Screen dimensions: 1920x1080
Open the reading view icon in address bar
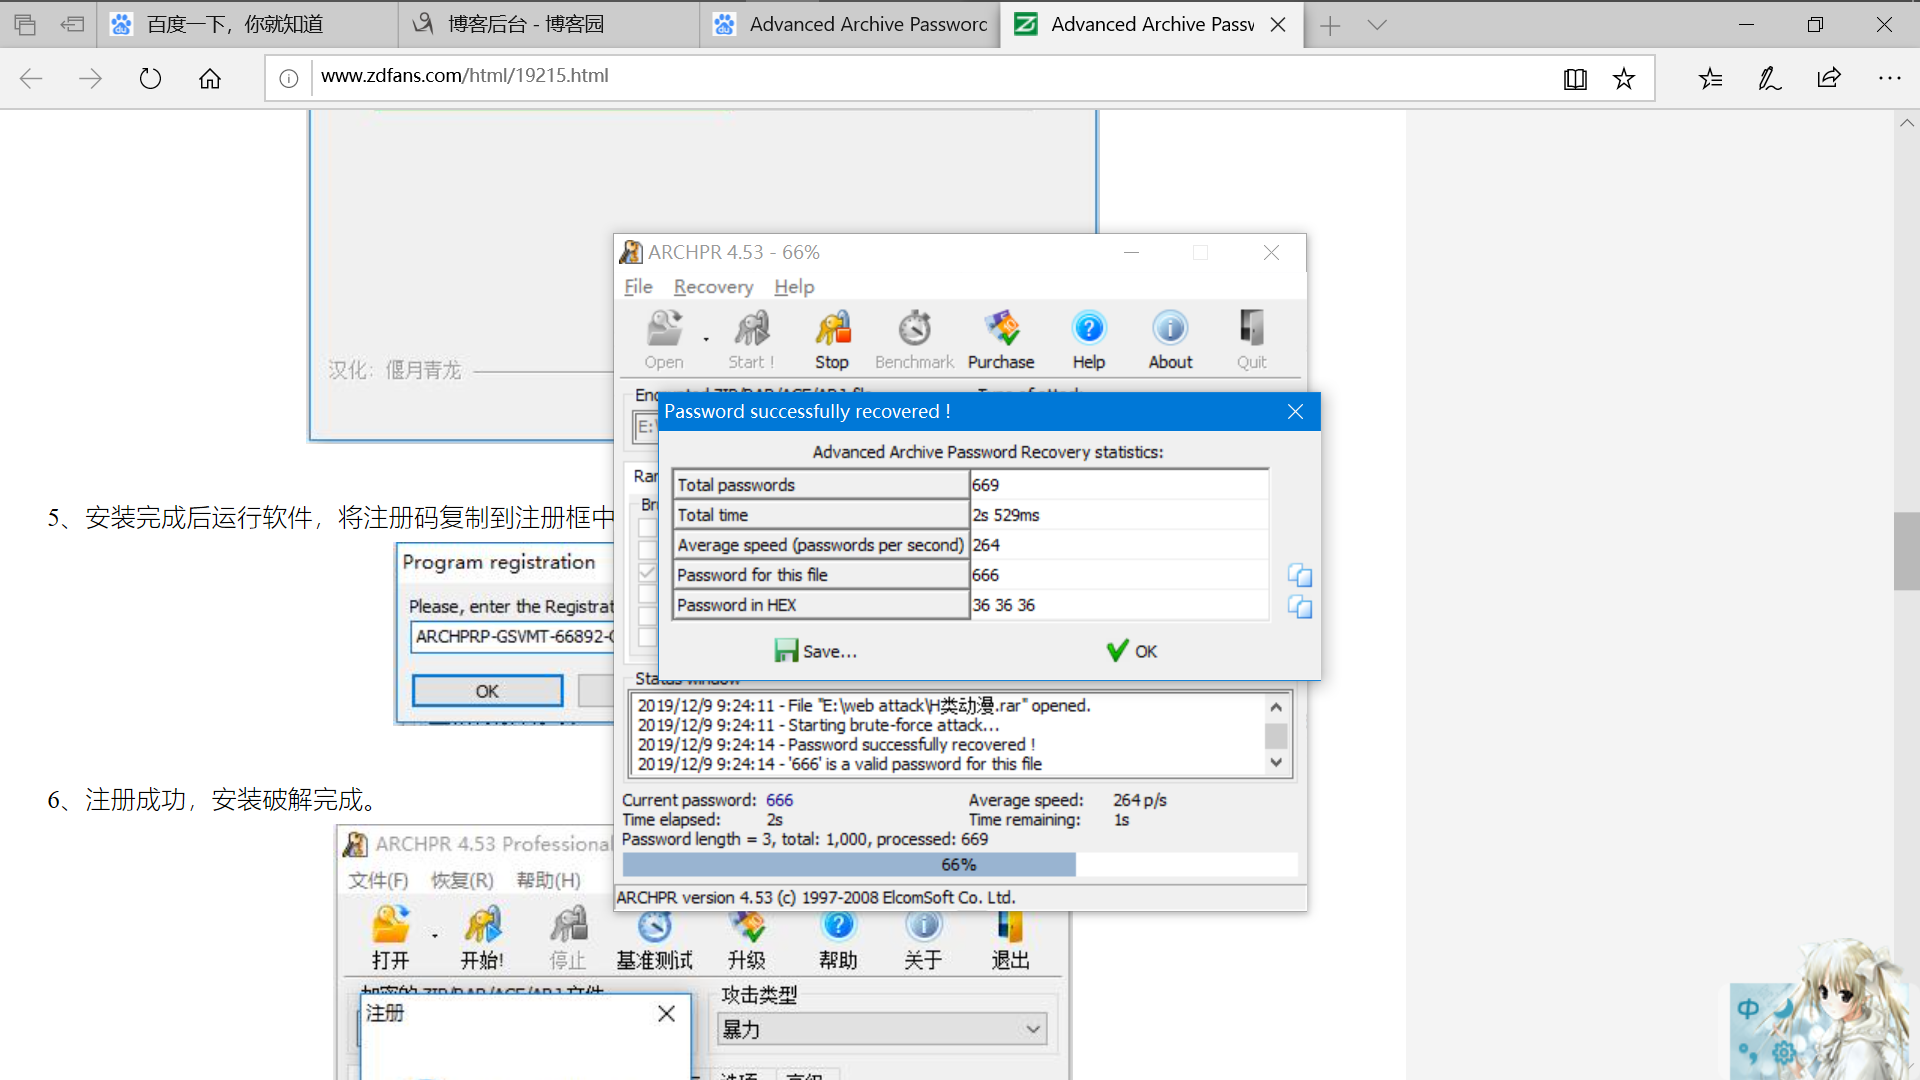(x=1575, y=78)
